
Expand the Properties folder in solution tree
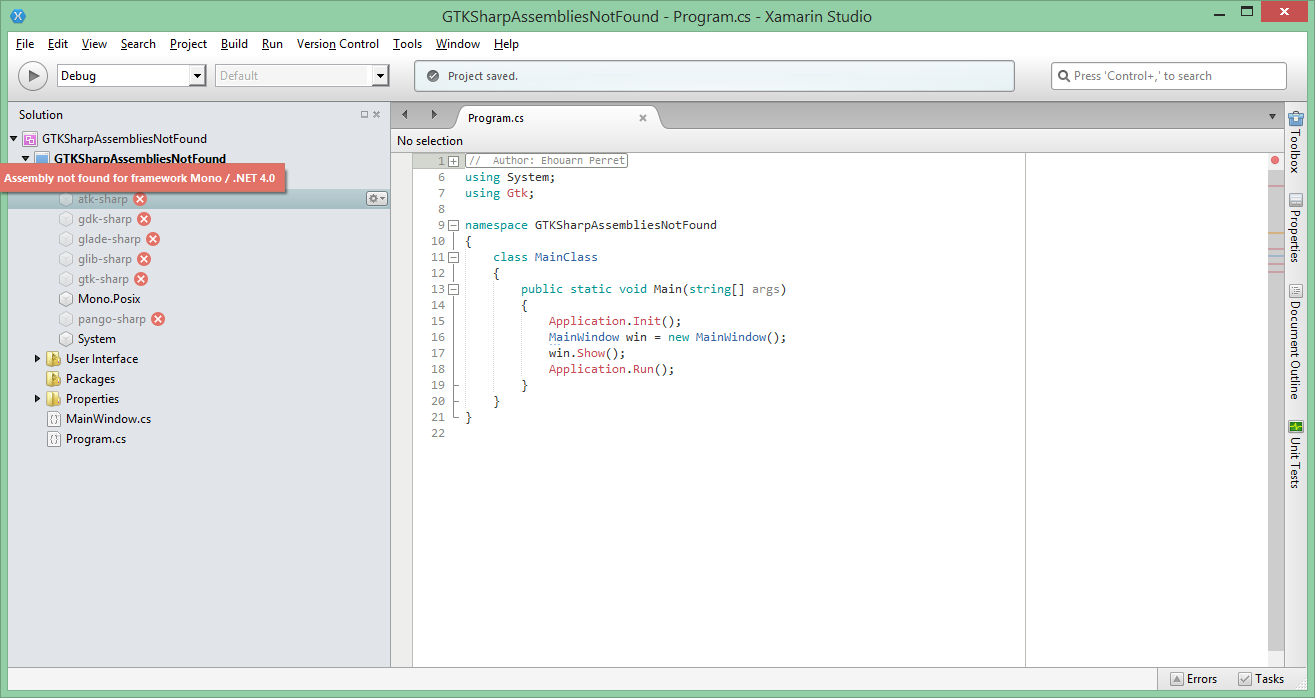(x=38, y=399)
